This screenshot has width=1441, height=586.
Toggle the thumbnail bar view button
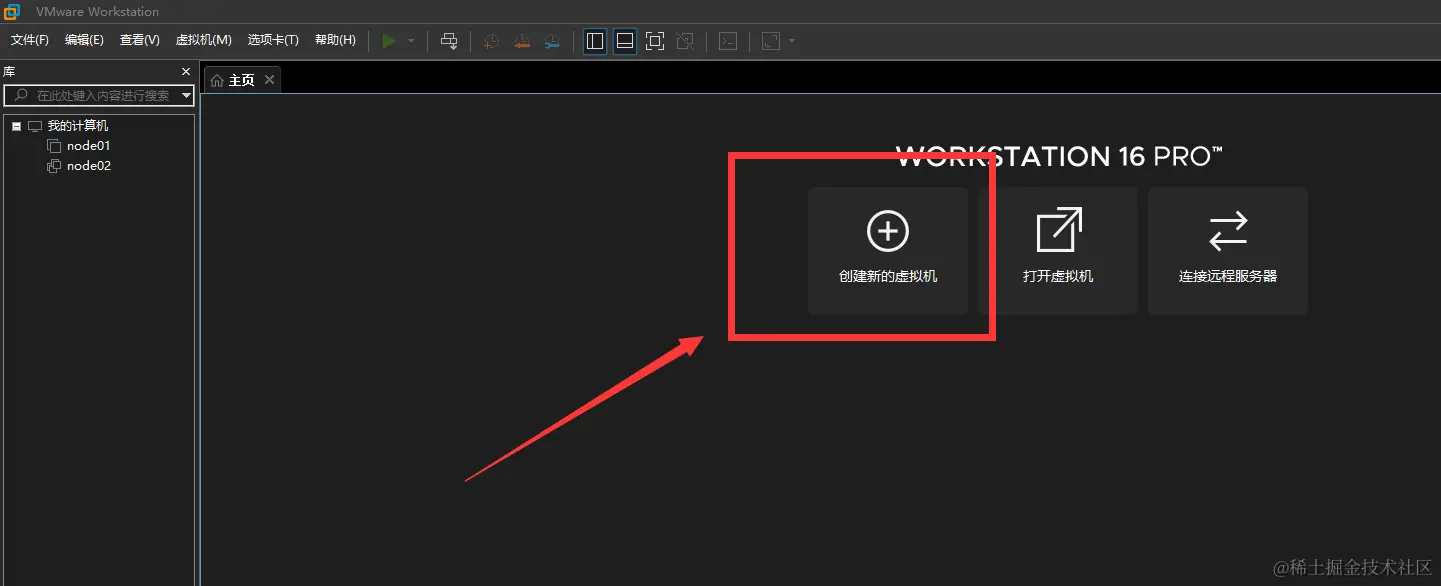[625, 41]
